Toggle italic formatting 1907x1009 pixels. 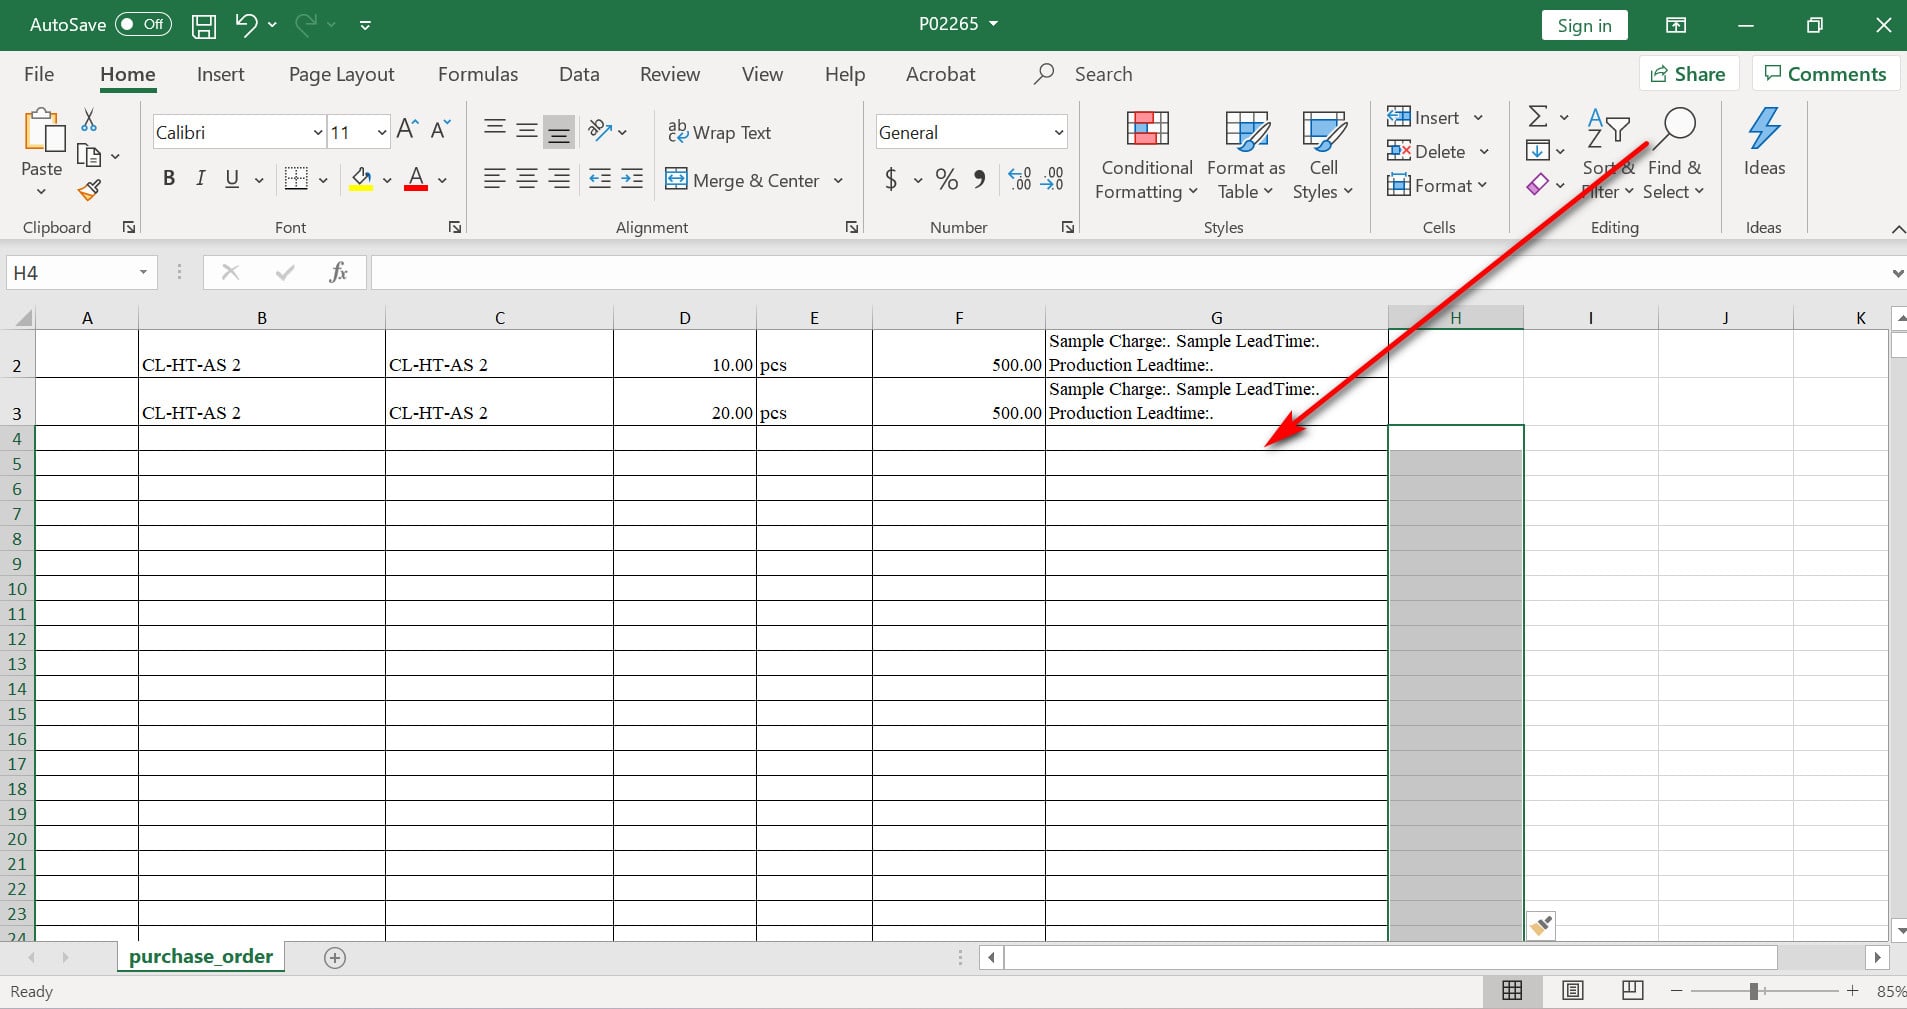click(200, 179)
